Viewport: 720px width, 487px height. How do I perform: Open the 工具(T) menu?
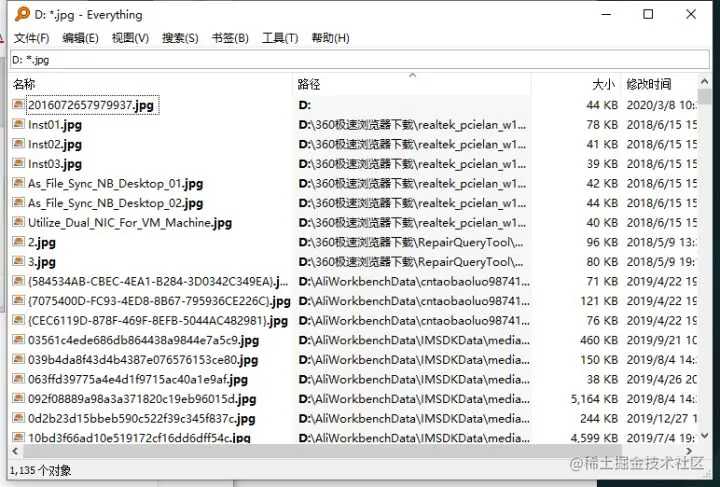pos(280,38)
